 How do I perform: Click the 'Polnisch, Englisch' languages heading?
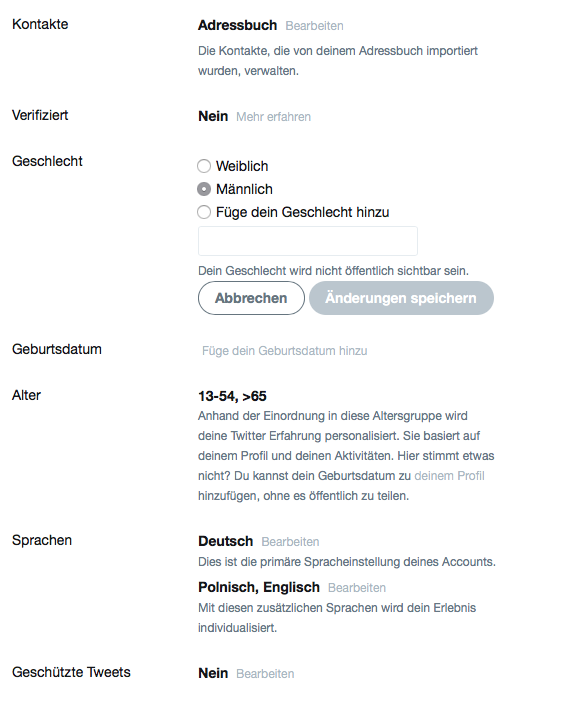coord(259,587)
